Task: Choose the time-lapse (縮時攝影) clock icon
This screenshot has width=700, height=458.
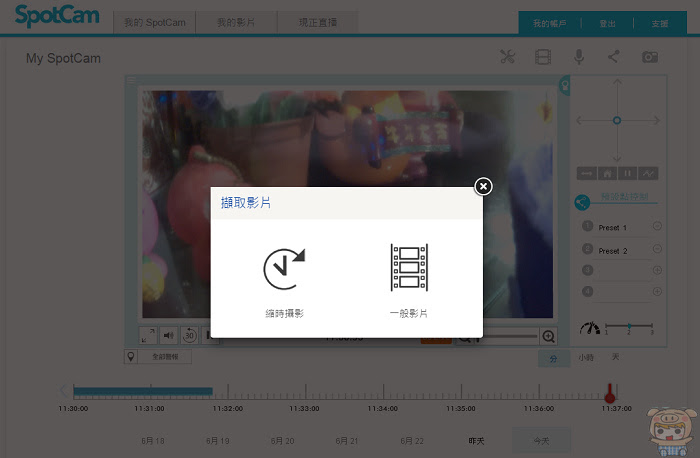Action: pos(284,269)
